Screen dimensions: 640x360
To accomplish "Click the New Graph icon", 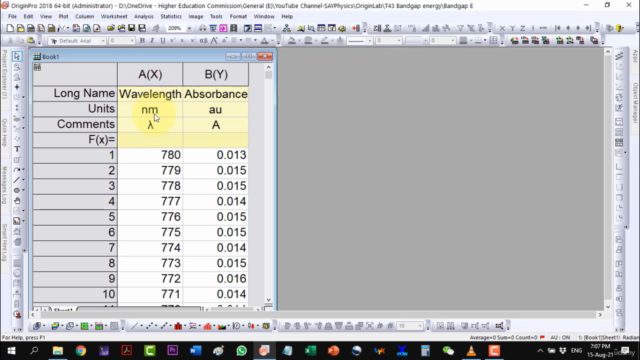I will [x=41, y=28].
